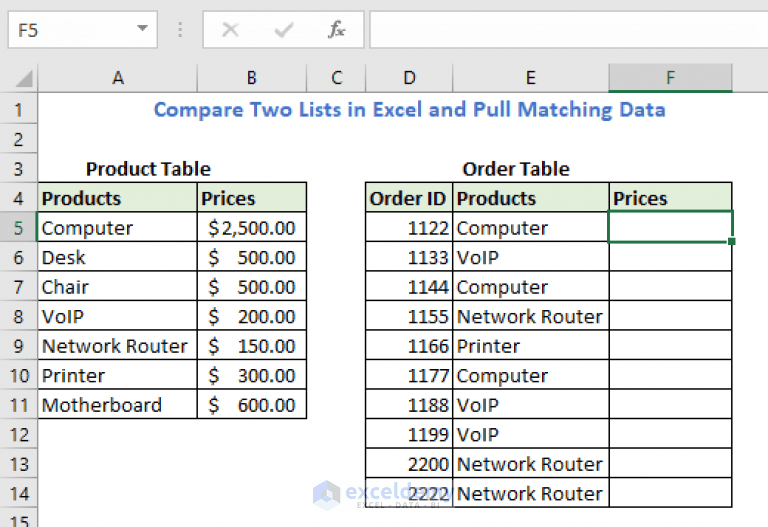The width and height of the screenshot is (768, 527).
Task: Click the '$200.00' price cell
Action: (x=252, y=316)
